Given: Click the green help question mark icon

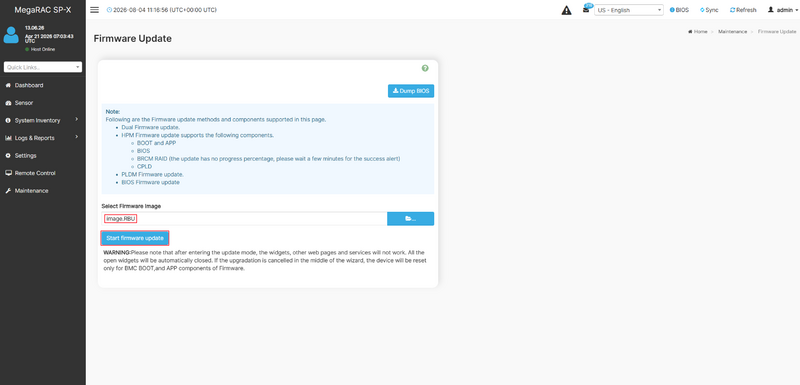Looking at the screenshot, I should click(425, 68).
